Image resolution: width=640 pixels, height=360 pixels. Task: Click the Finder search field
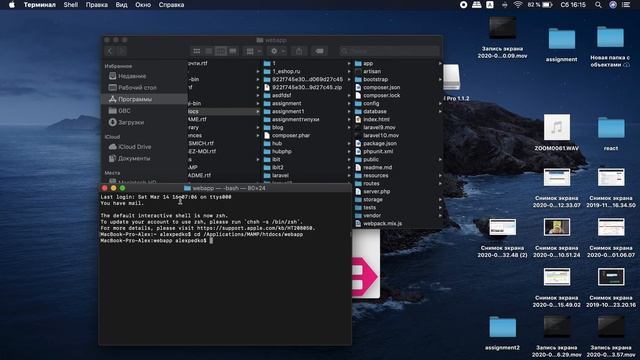(390, 51)
